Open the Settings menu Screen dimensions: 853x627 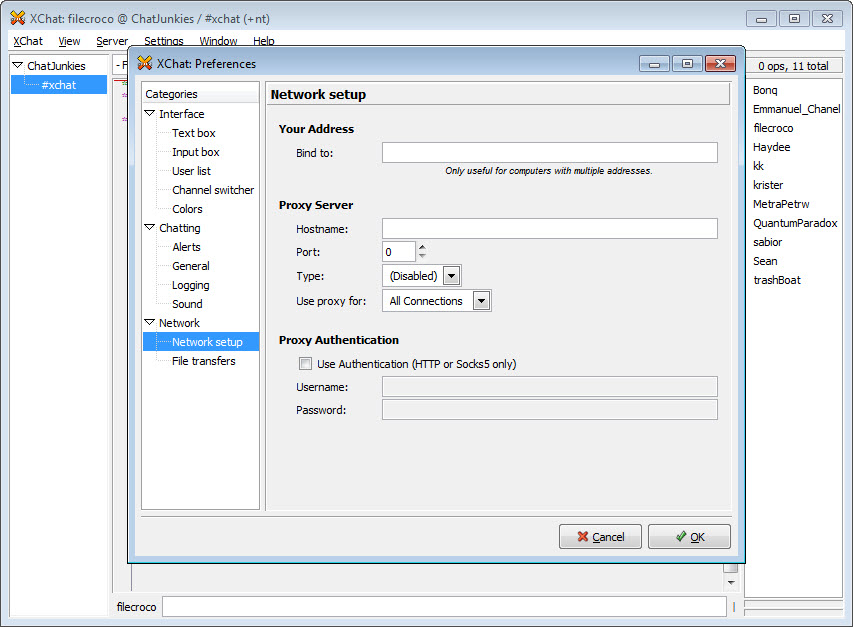(164, 41)
